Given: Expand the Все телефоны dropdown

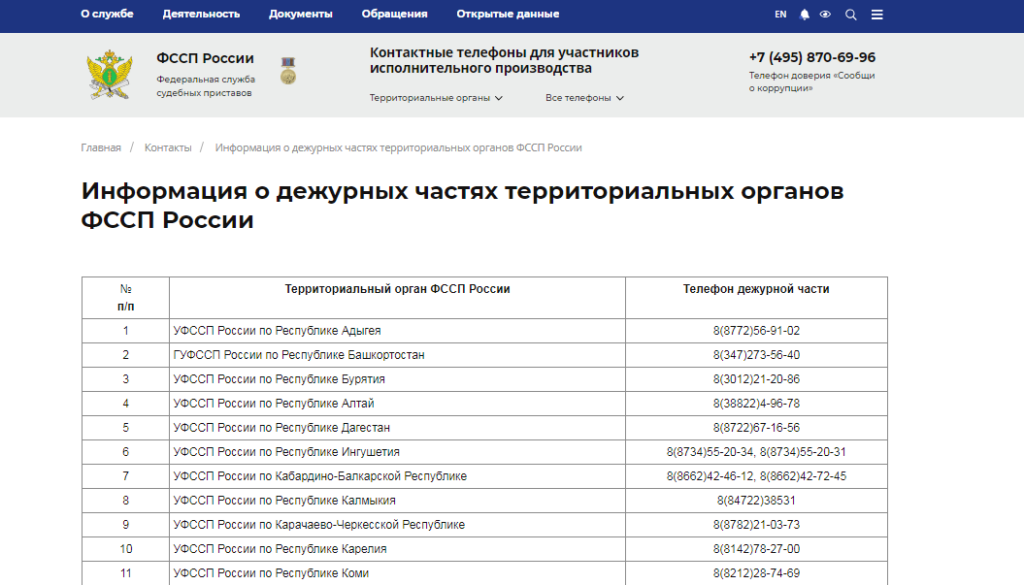Looking at the screenshot, I should point(584,98).
